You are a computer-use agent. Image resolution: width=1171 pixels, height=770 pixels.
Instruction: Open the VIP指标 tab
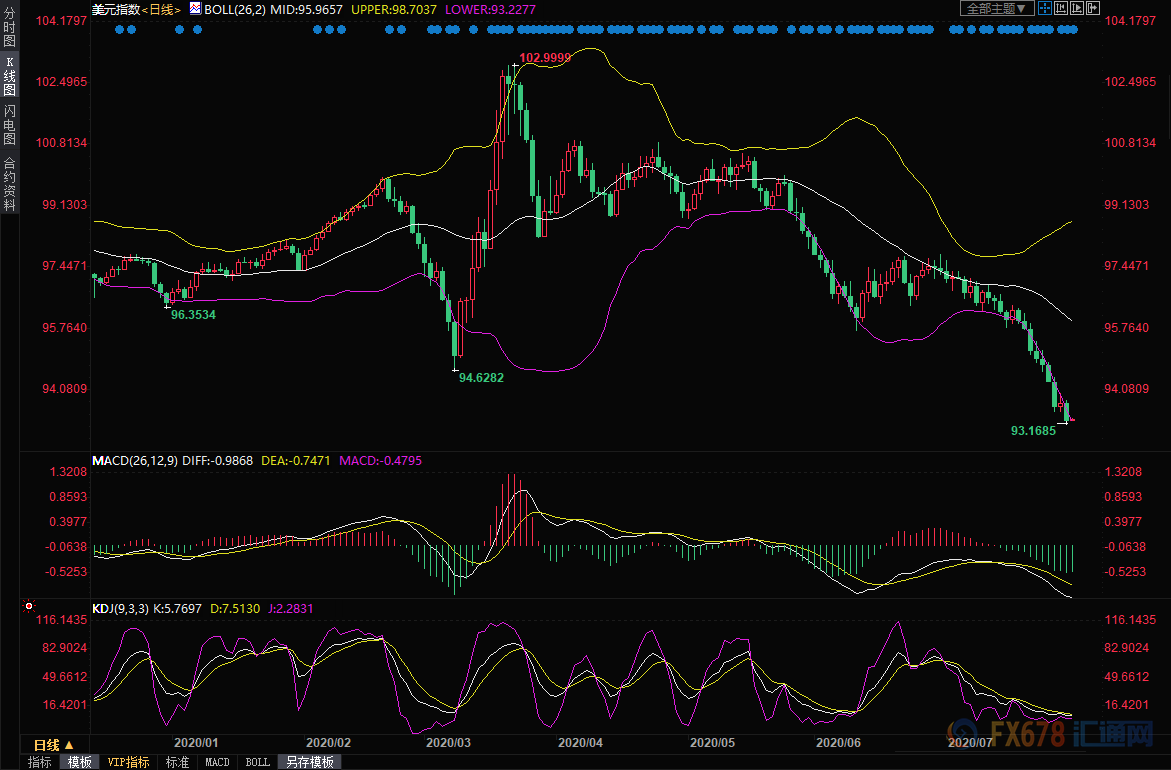pyautogui.click(x=128, y=762)
